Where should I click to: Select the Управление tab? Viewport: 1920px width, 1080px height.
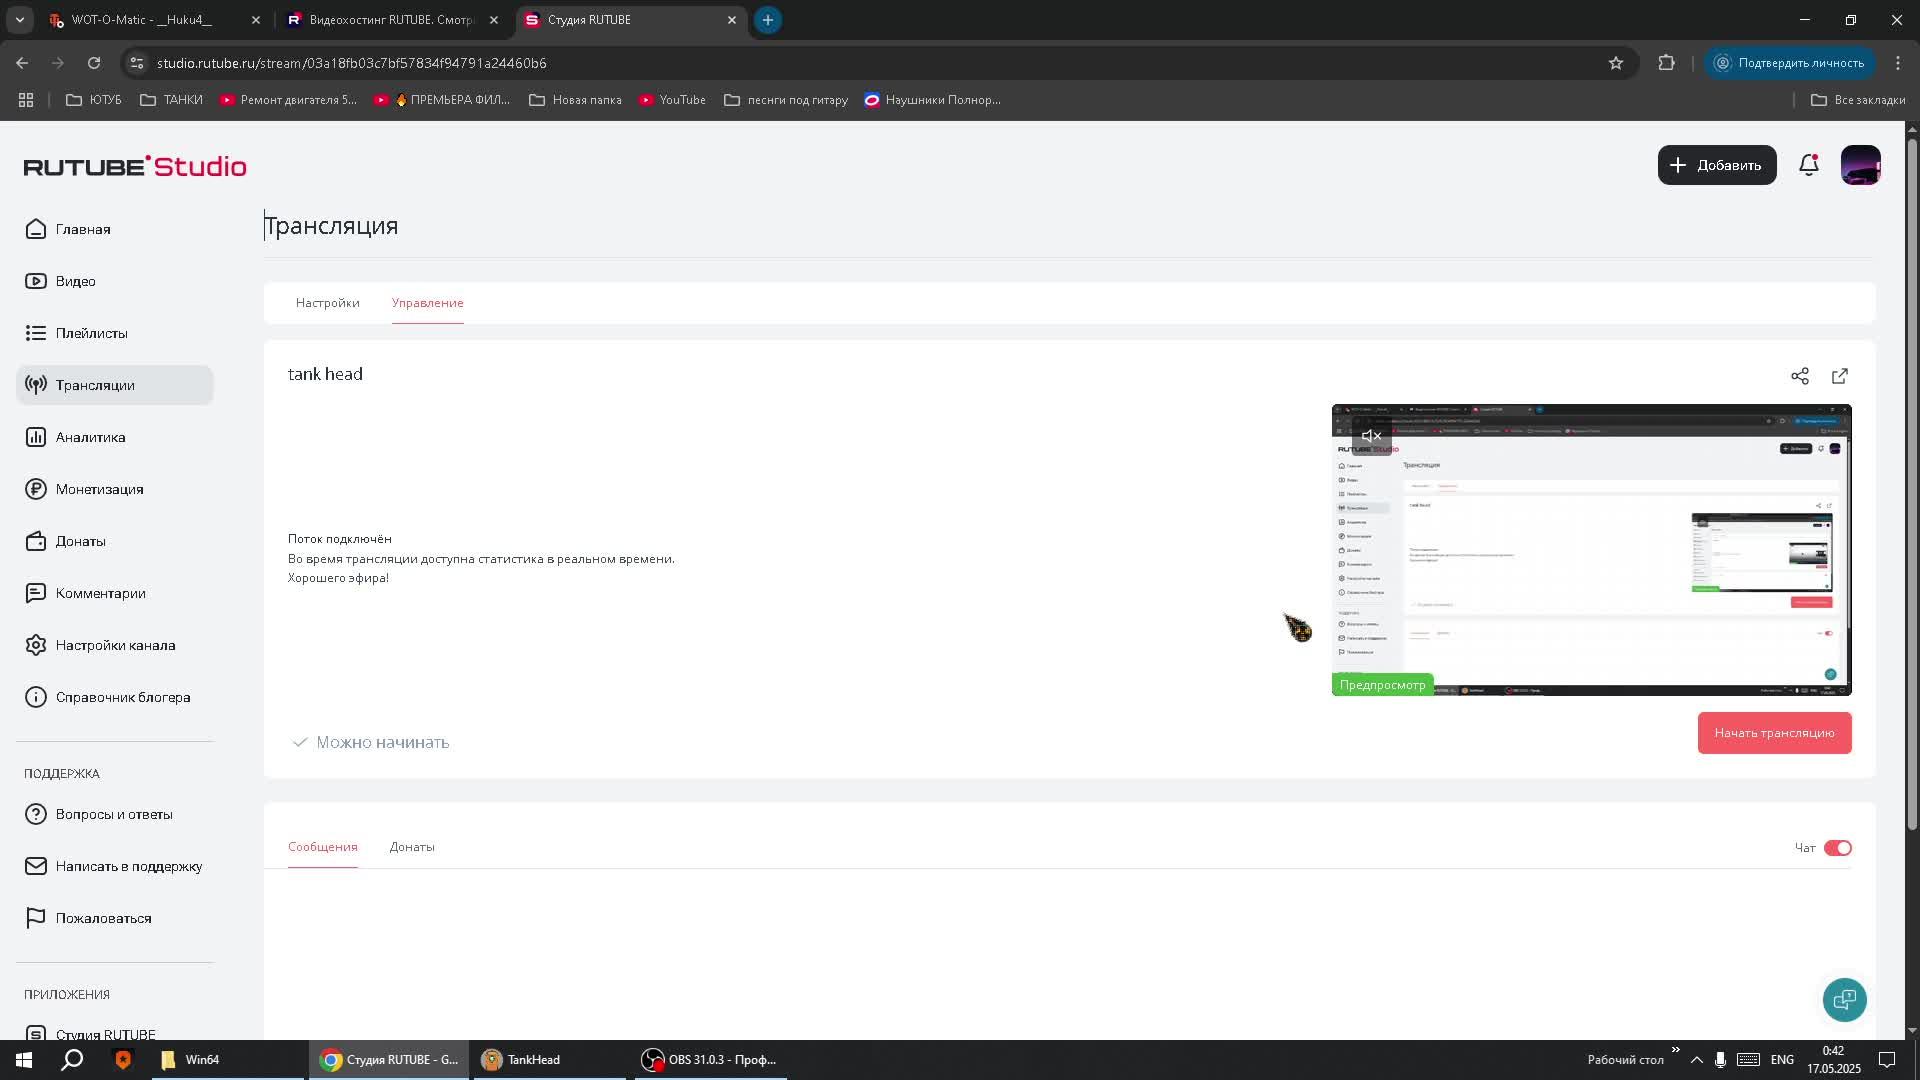pos(427,303)
